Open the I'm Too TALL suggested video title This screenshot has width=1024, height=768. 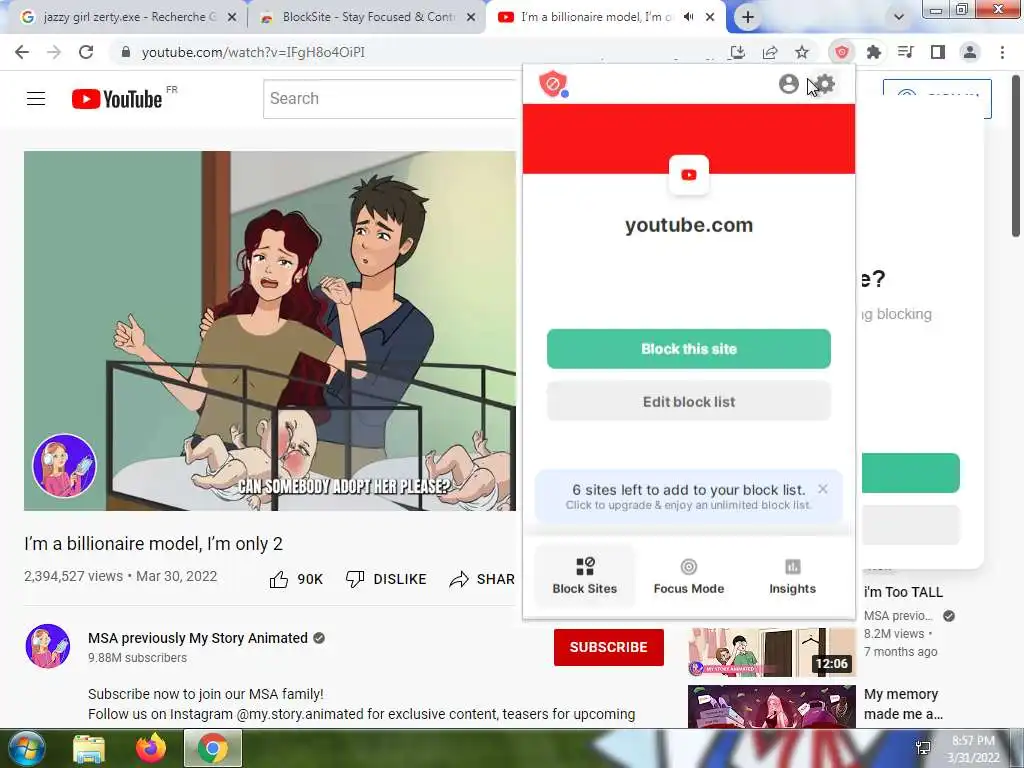pyautogui.click(x=903, y=592)
